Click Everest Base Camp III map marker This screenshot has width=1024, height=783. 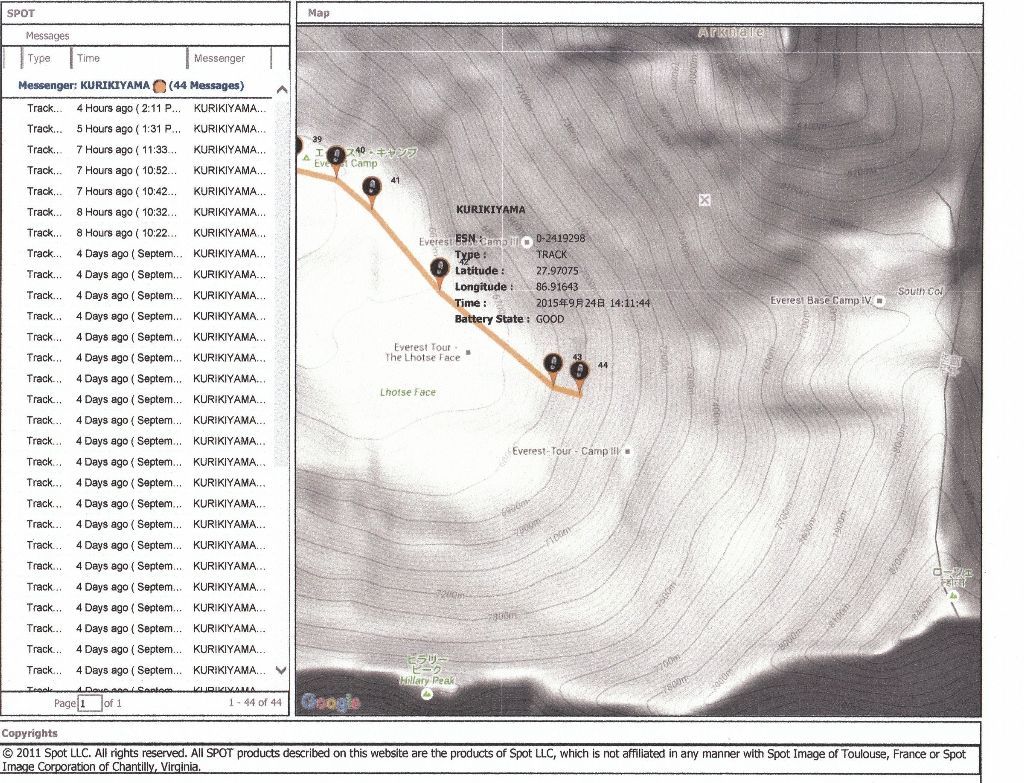(x=527, y=242)
